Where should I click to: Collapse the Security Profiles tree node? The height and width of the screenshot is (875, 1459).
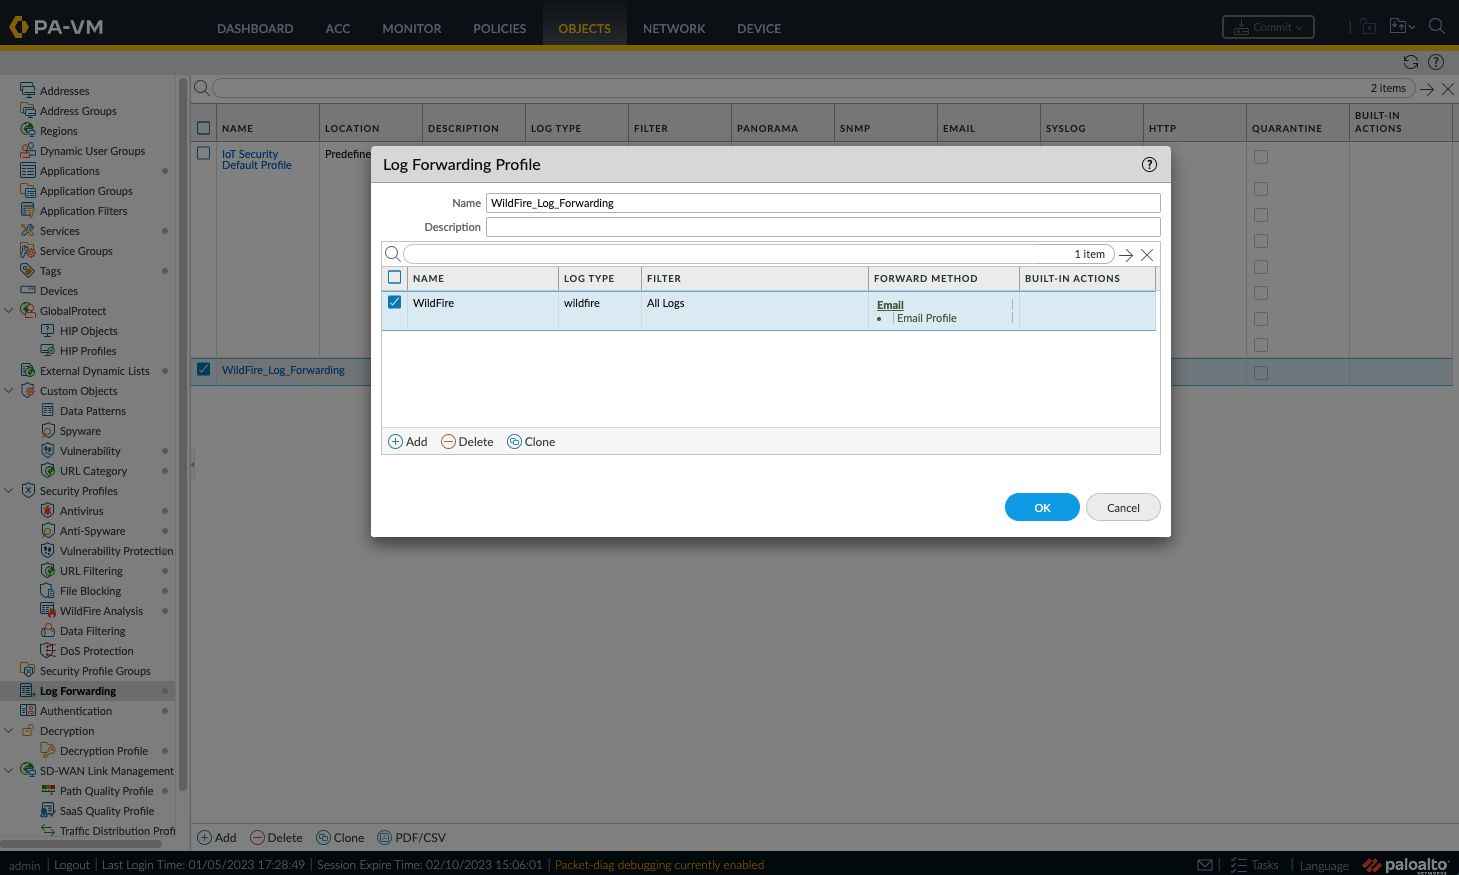(x=9, y=490)
